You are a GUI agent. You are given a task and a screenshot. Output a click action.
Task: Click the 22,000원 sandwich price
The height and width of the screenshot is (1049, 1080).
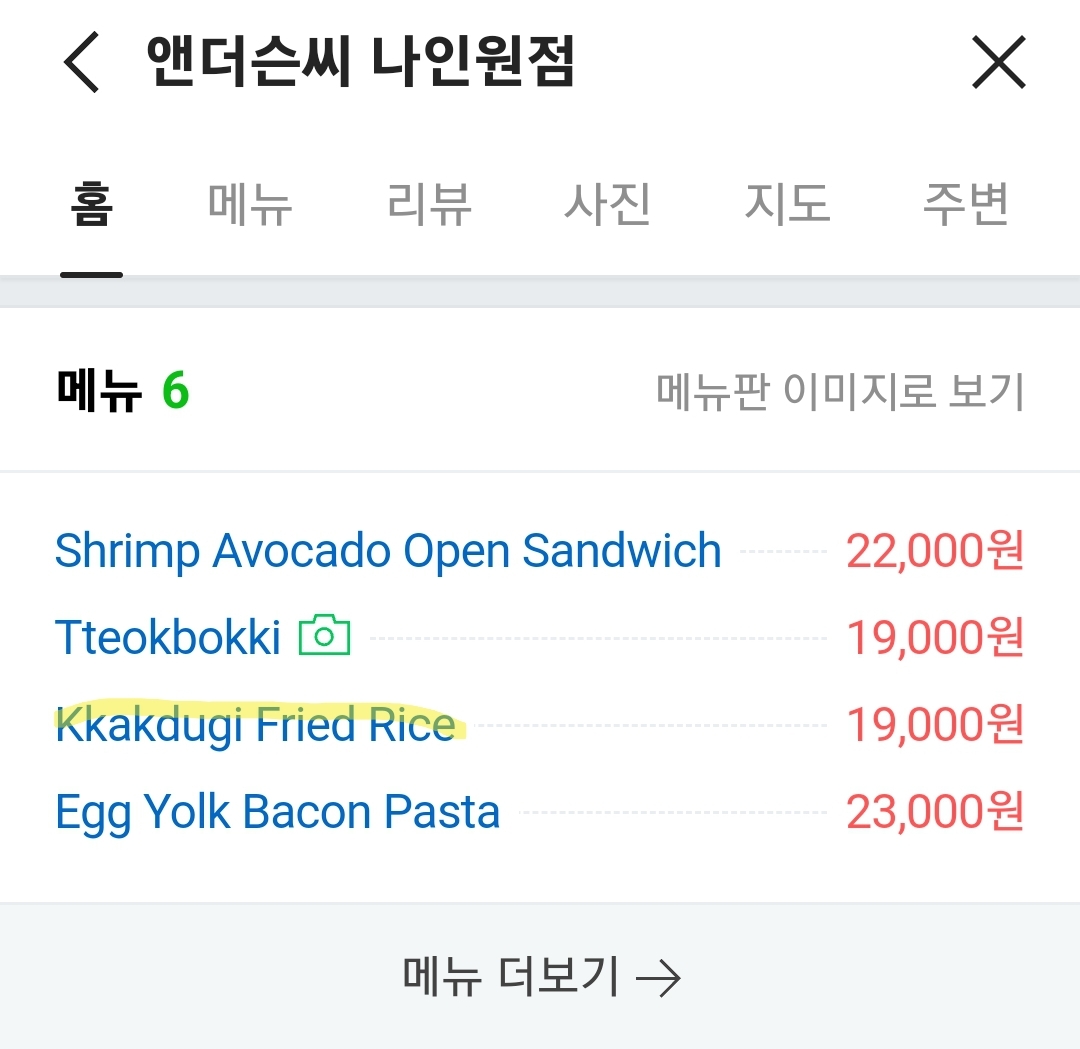[x=935, y=551]
